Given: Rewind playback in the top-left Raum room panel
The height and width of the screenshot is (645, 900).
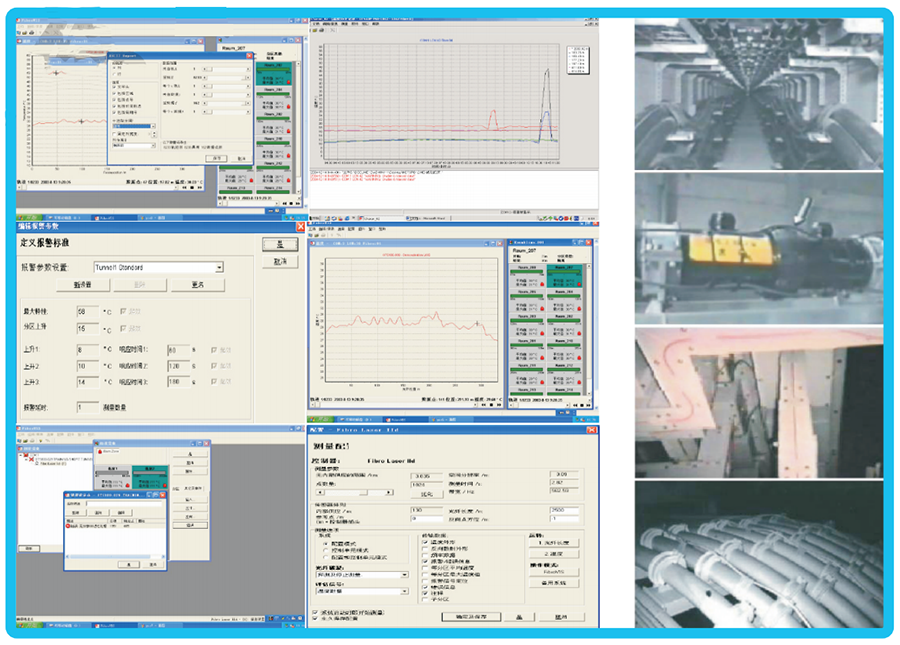Looking at the screenshot, I should pos(284,203).
